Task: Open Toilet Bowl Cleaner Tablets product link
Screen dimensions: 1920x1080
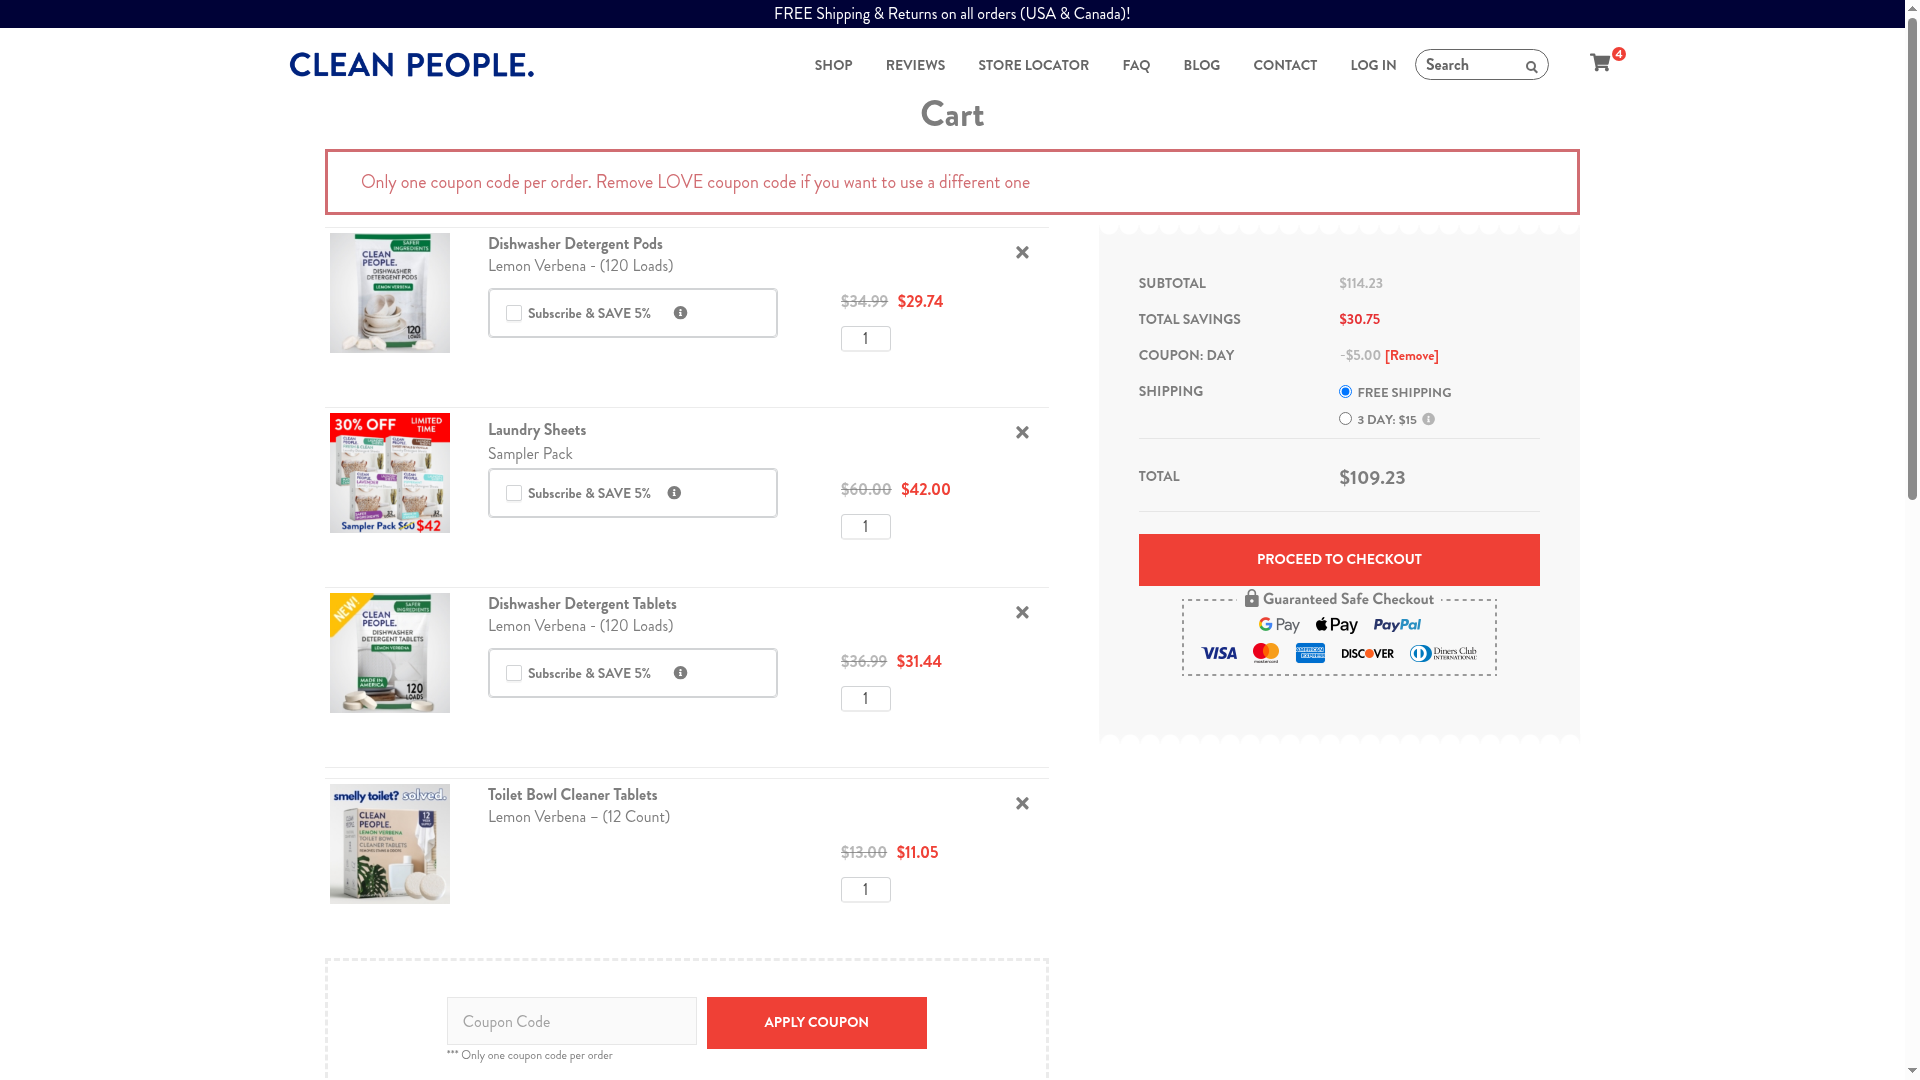Action: pyautogui.click(x=572, y=795)
